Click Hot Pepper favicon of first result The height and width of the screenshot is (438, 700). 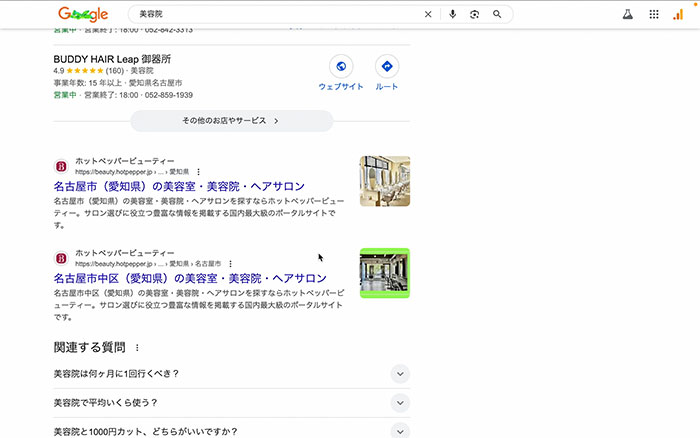[61, 167]
